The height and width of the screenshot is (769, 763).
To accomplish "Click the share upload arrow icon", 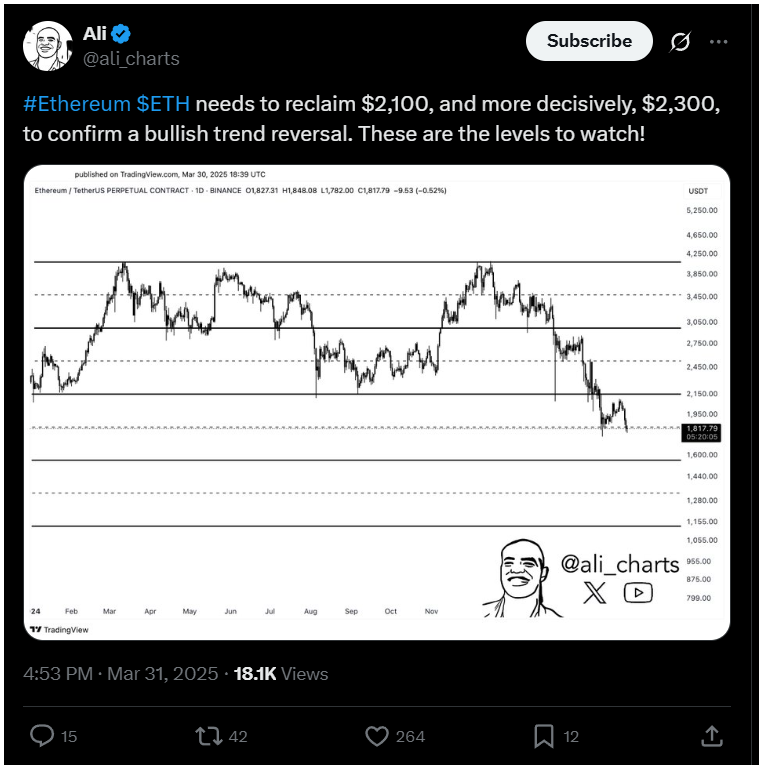I will click(x=712, y=736).
